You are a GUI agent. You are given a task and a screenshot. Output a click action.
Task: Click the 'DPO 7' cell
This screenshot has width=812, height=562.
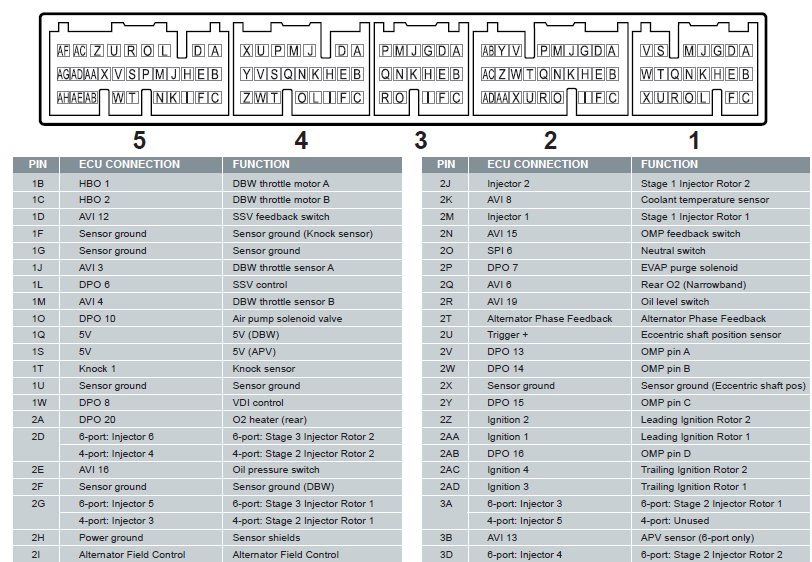click(549, 268)
